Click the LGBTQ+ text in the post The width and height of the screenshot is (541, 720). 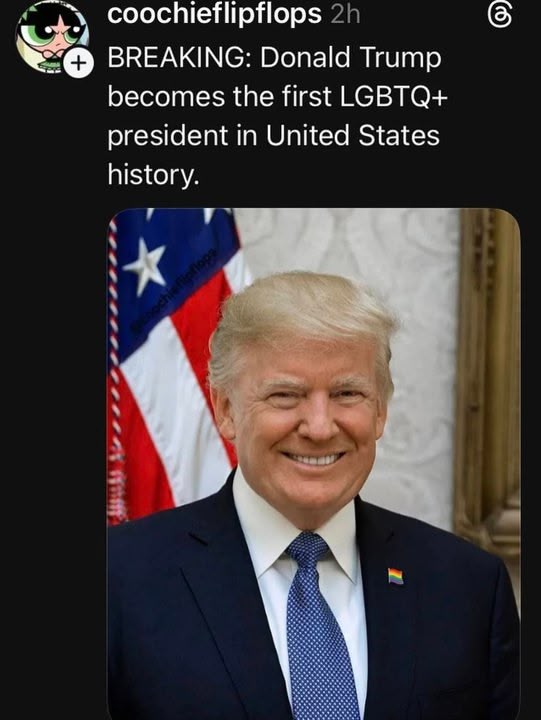393,97
